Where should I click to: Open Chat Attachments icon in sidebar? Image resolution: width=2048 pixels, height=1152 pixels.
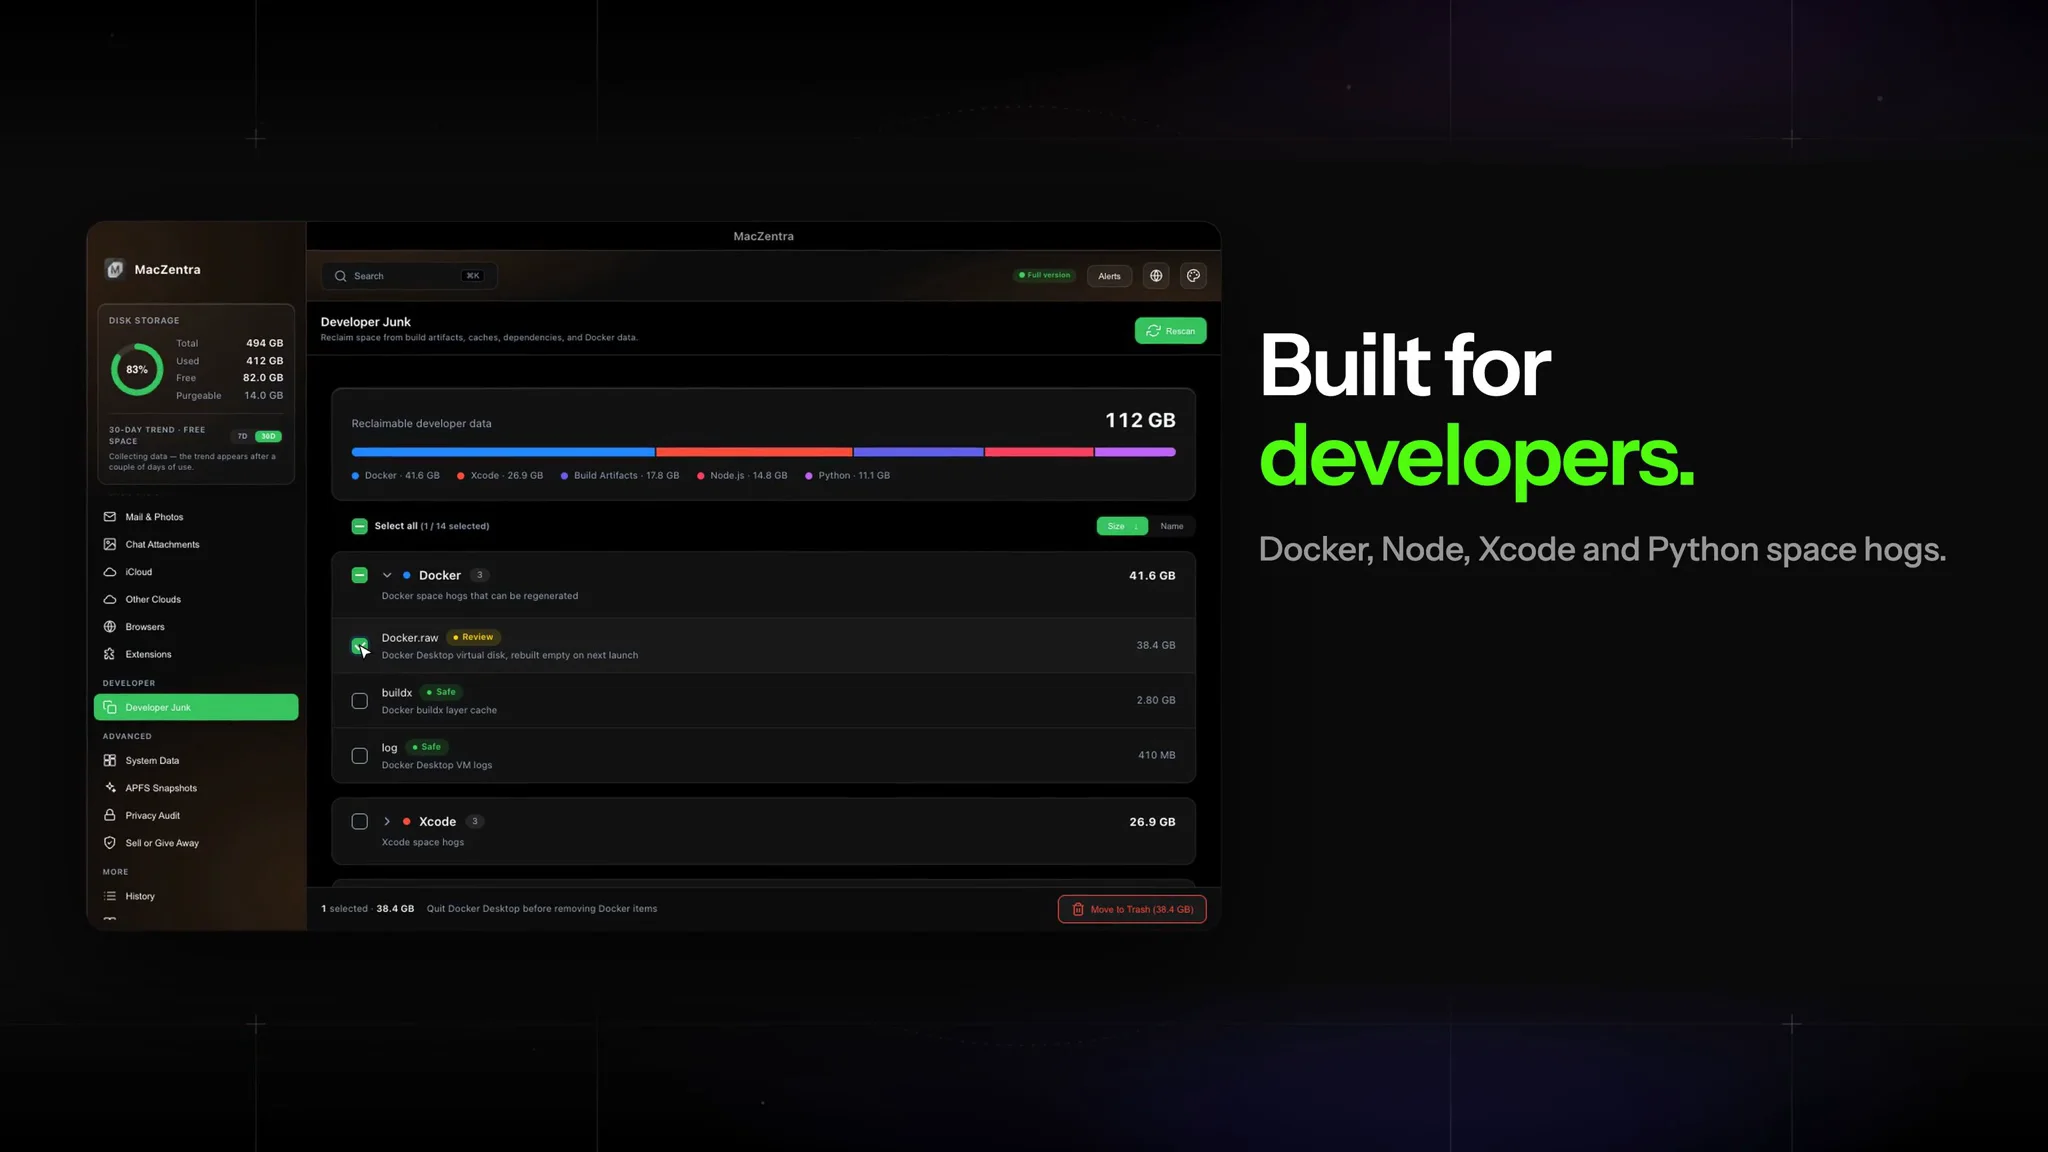point(110,544)
